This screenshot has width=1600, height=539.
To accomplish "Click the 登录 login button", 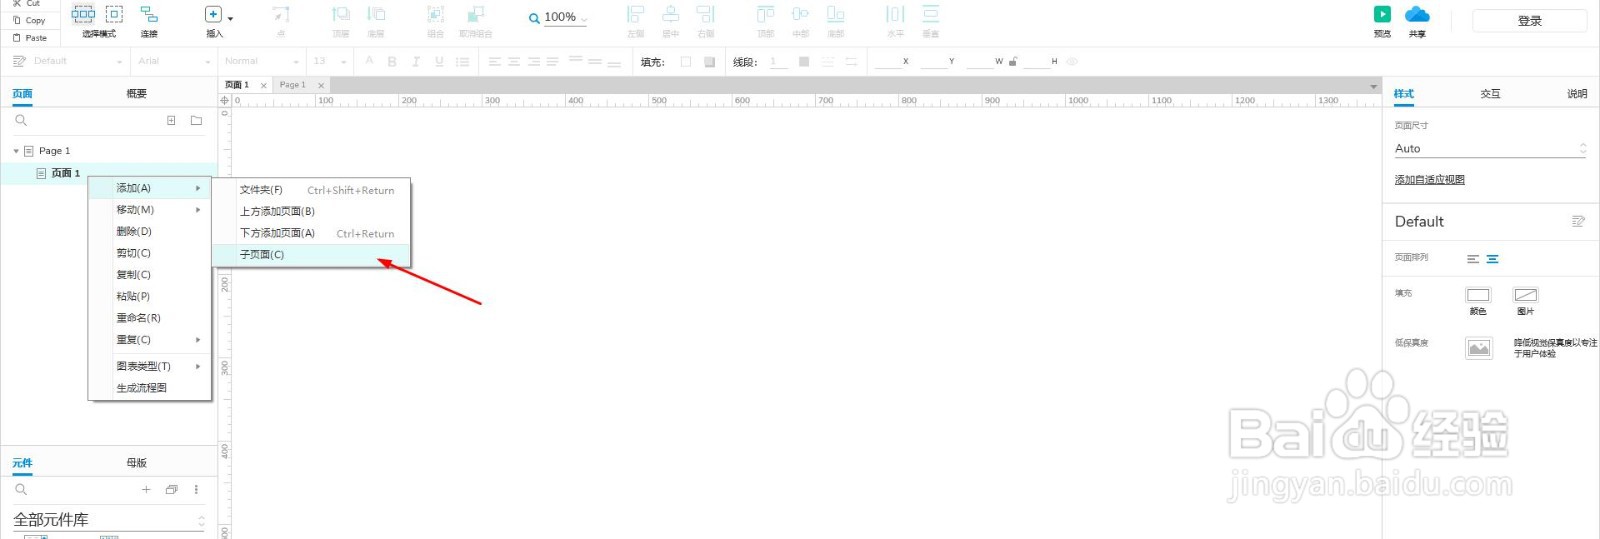I will pyautogui.click(x=1529, y=21).
